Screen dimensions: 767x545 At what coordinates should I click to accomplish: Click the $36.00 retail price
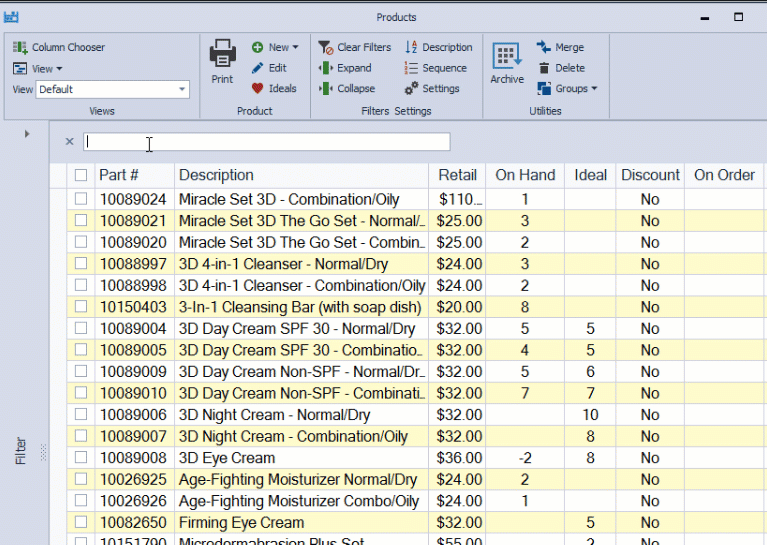[x=459, y=458]
